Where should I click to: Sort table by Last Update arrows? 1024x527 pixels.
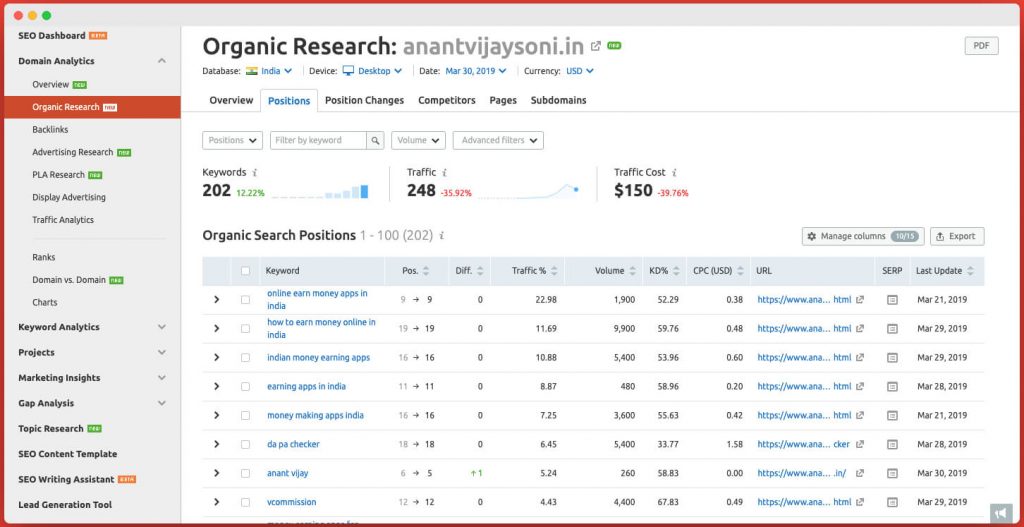tap(970, 271)
